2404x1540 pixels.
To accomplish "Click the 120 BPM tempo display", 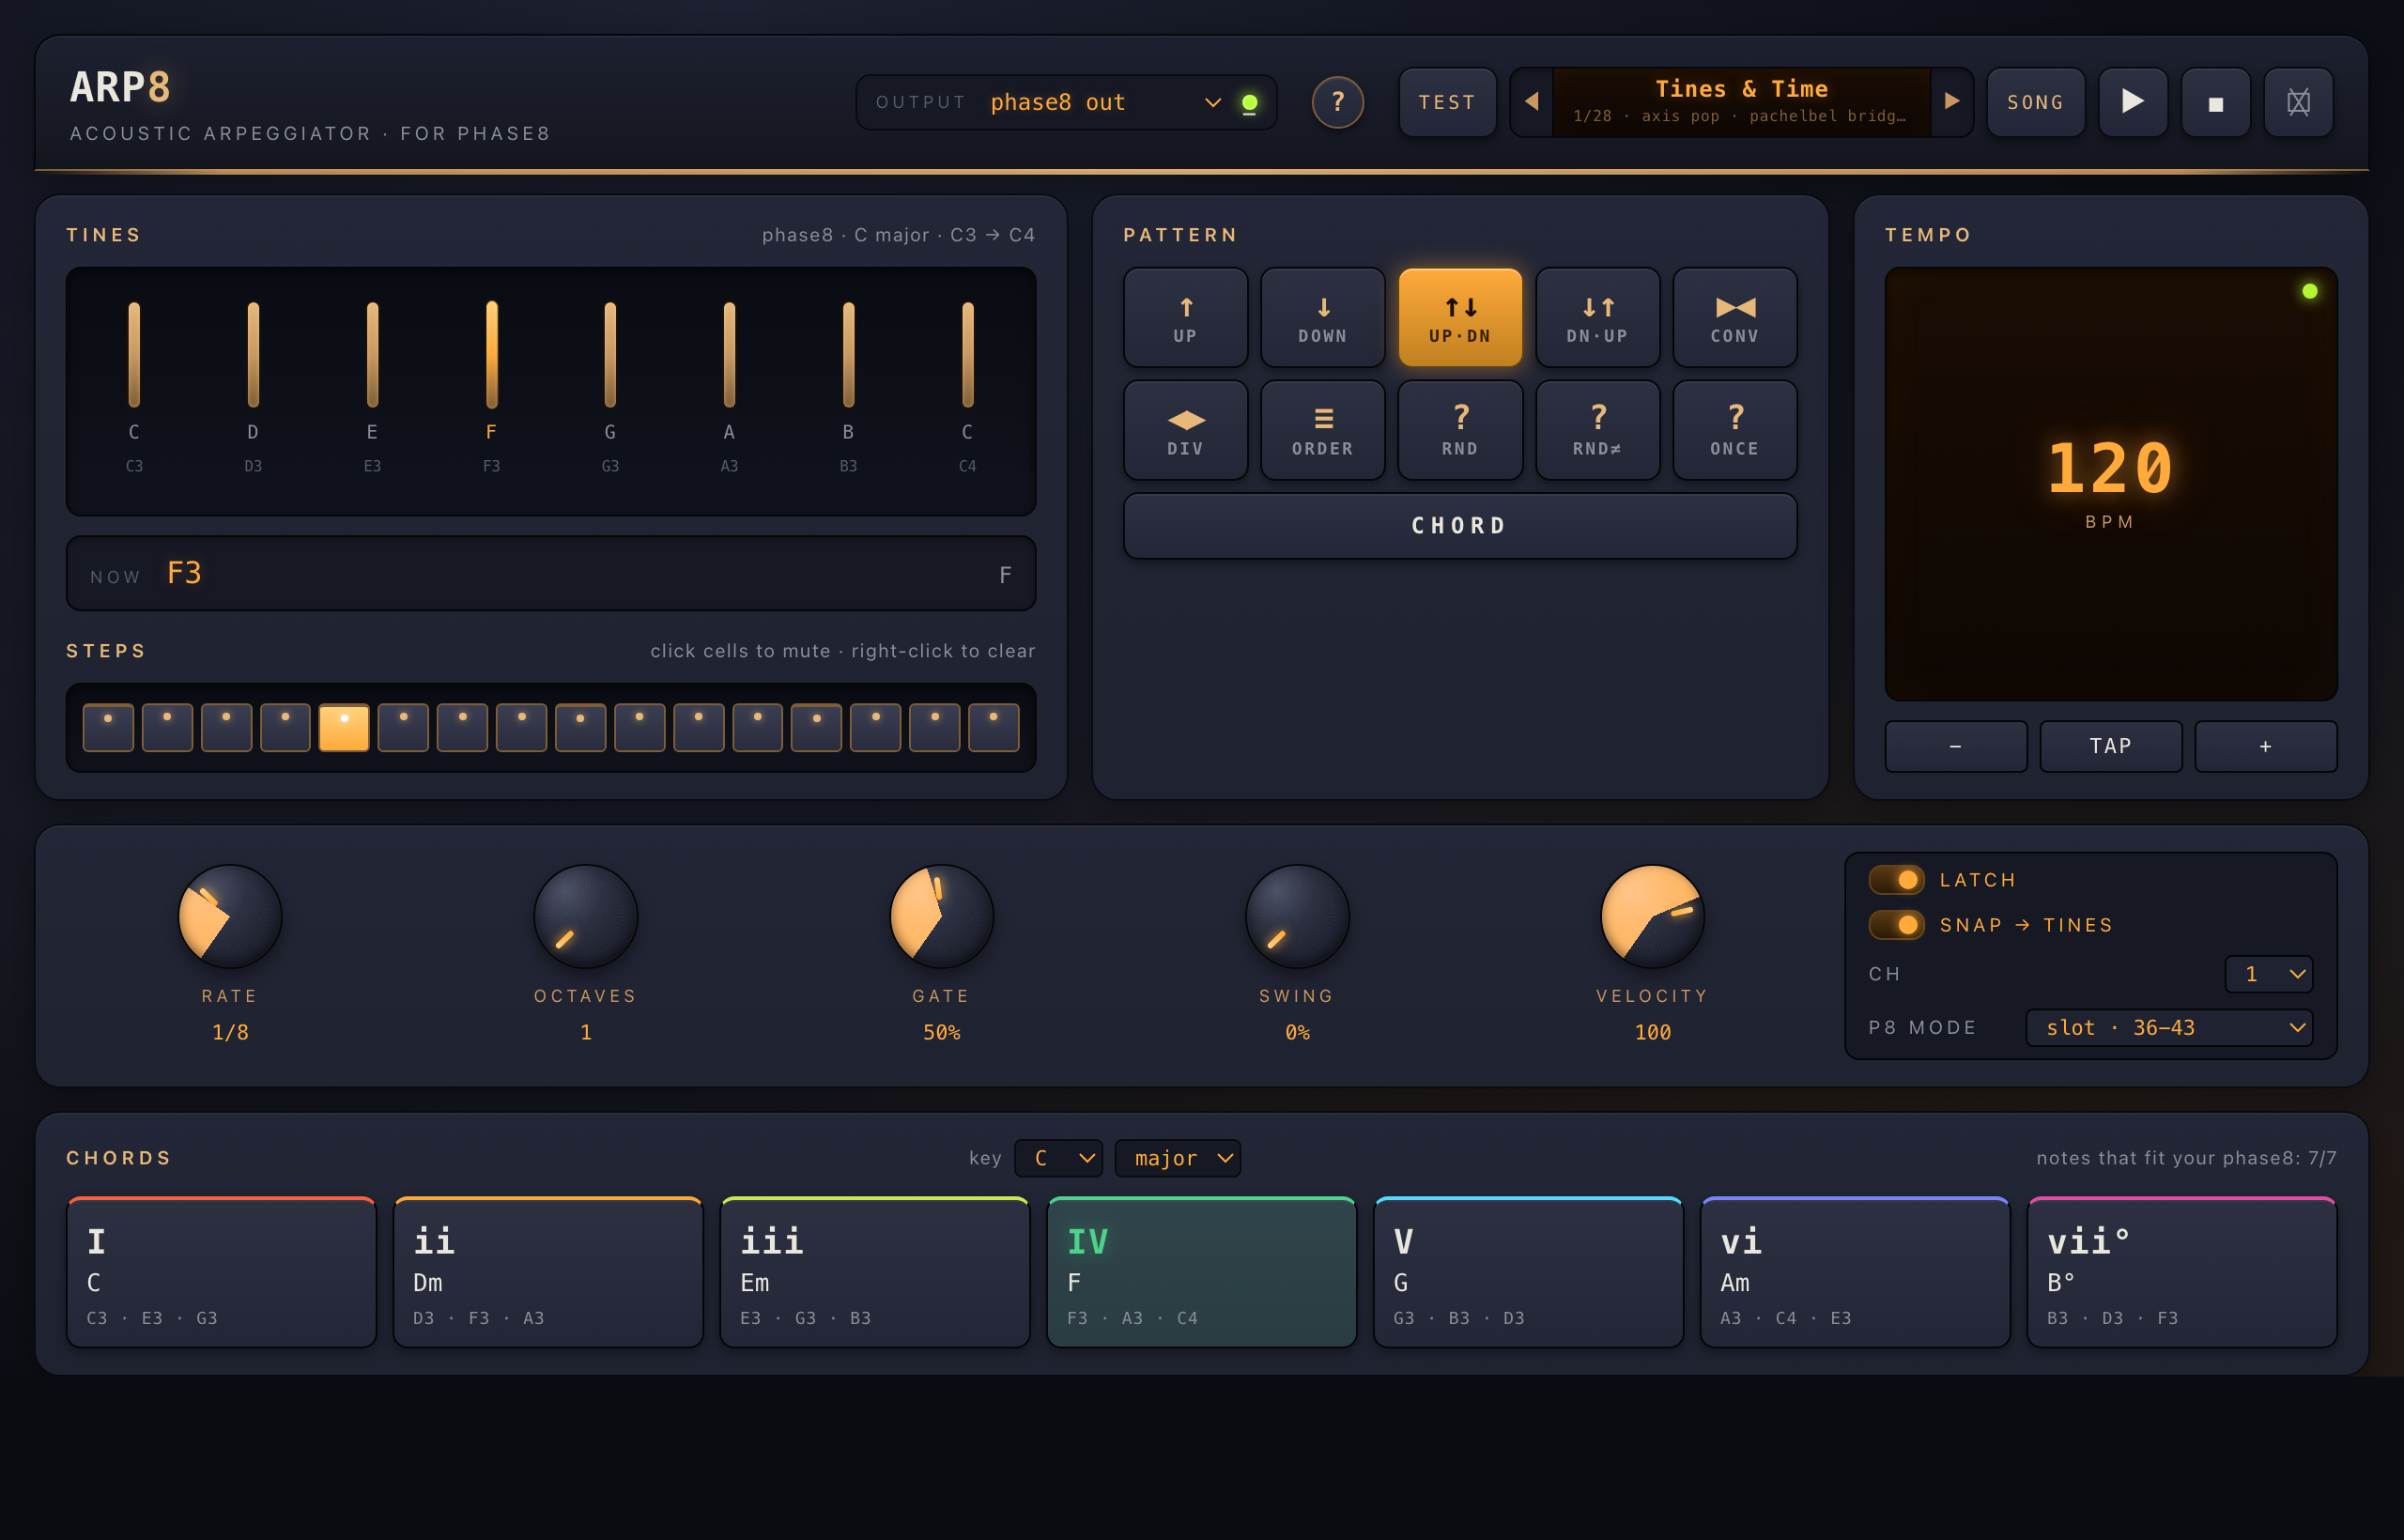I will (x=2110, y=483).
